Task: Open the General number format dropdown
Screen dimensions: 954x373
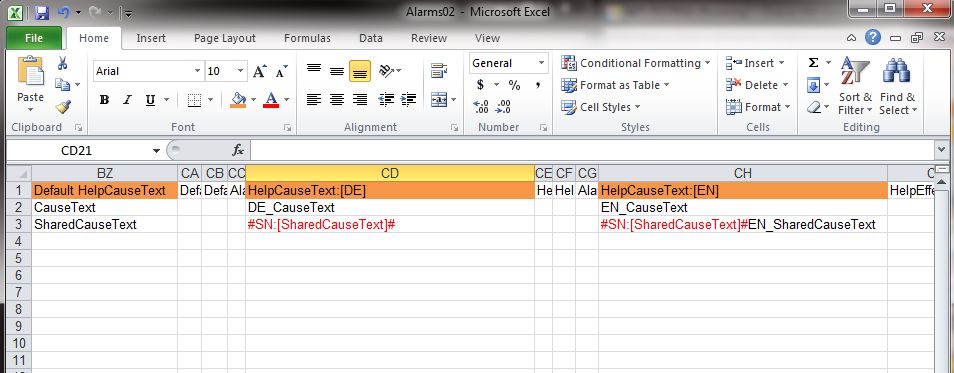Action: [x=541, y=63]
